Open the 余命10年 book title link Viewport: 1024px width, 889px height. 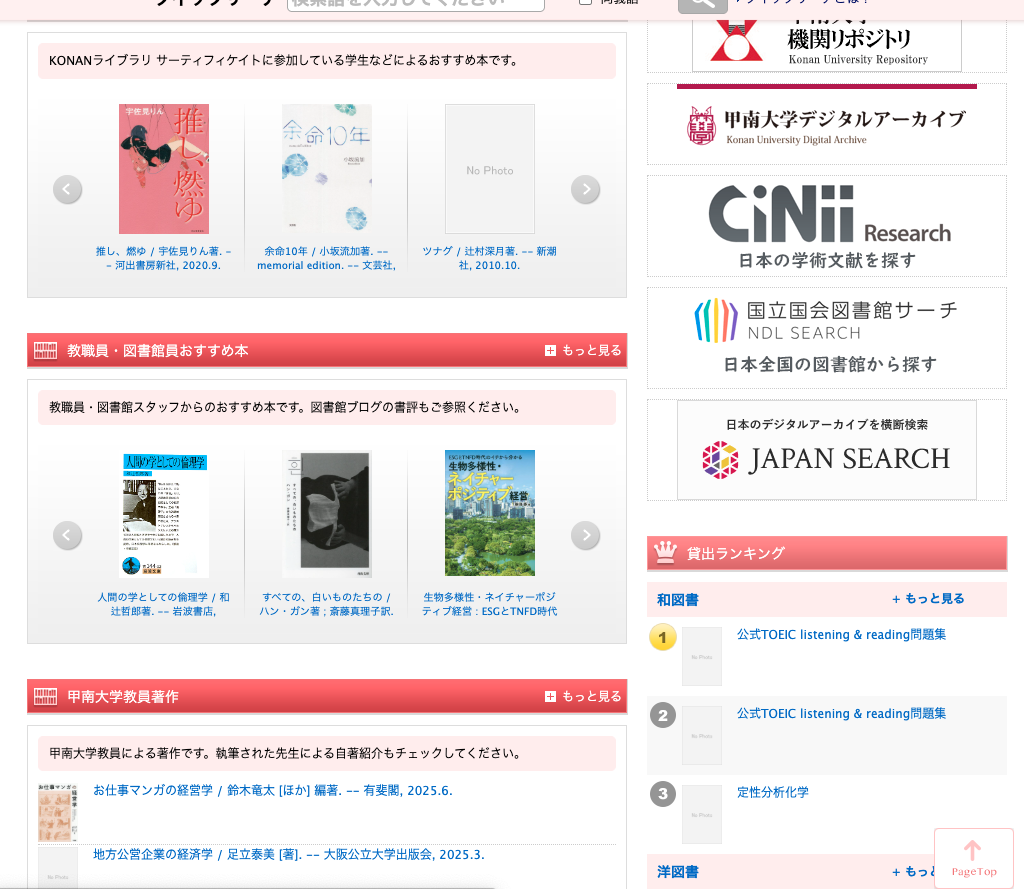326,258
